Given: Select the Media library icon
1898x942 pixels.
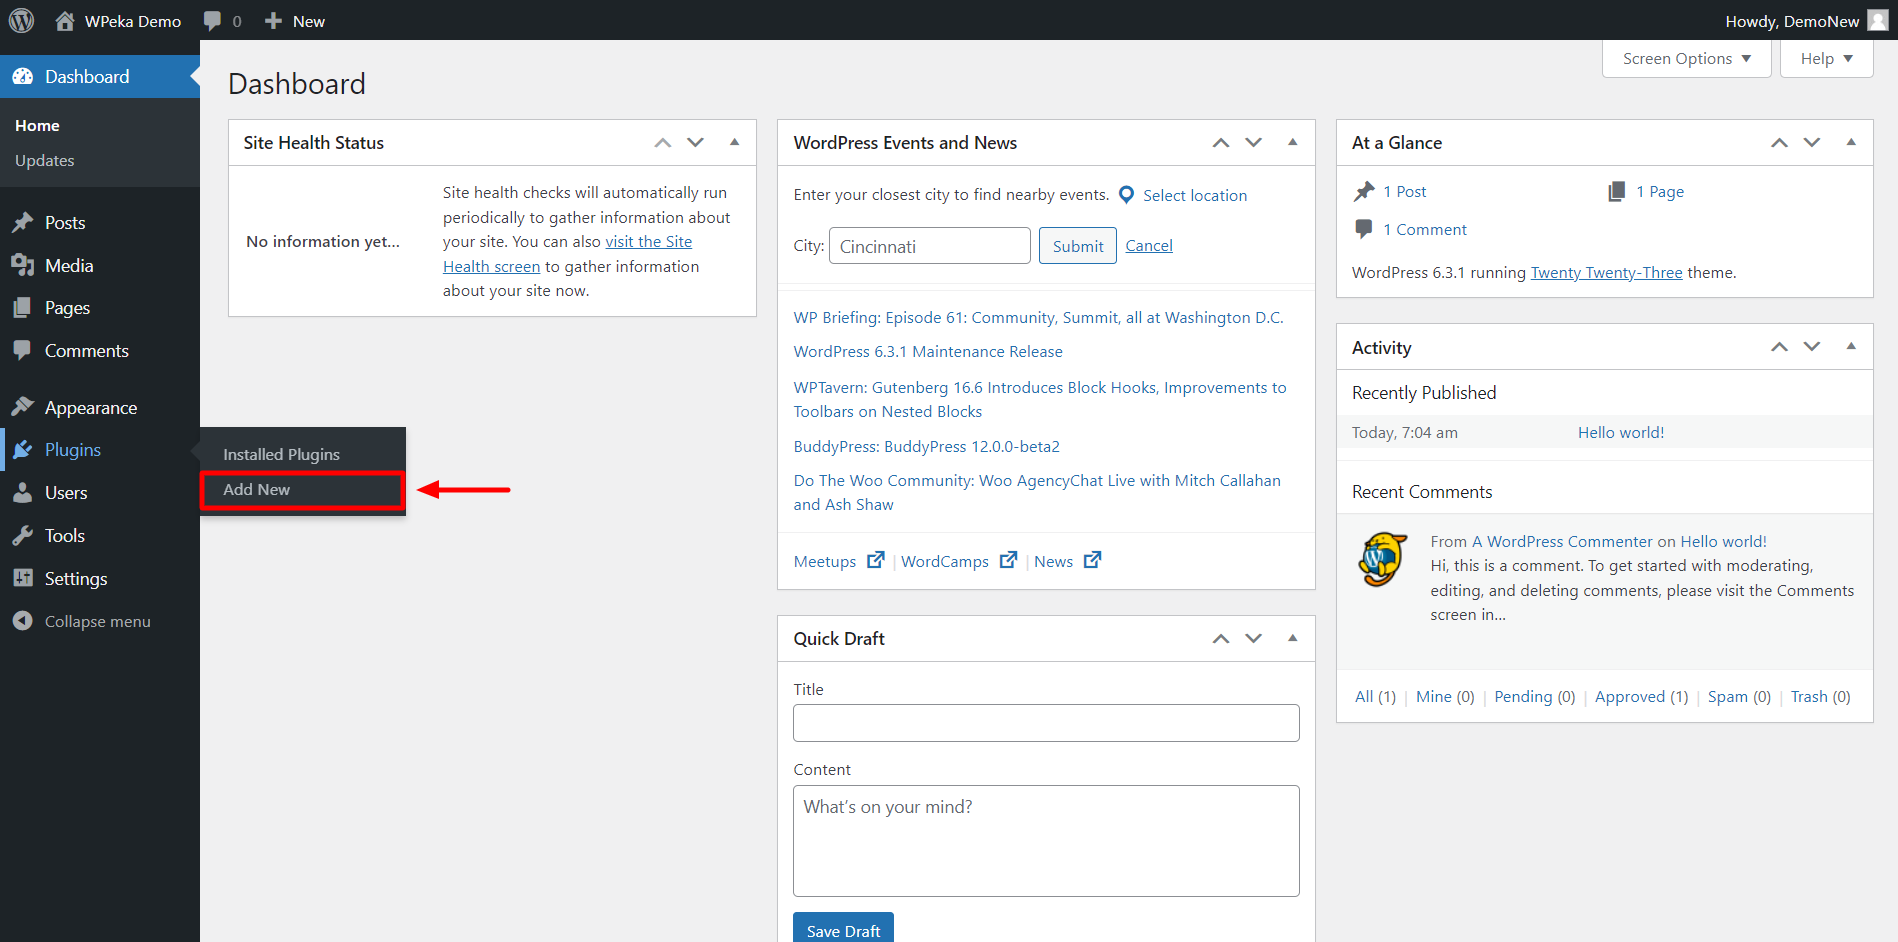Looking at the screenshot, I should tap(24, 265).
